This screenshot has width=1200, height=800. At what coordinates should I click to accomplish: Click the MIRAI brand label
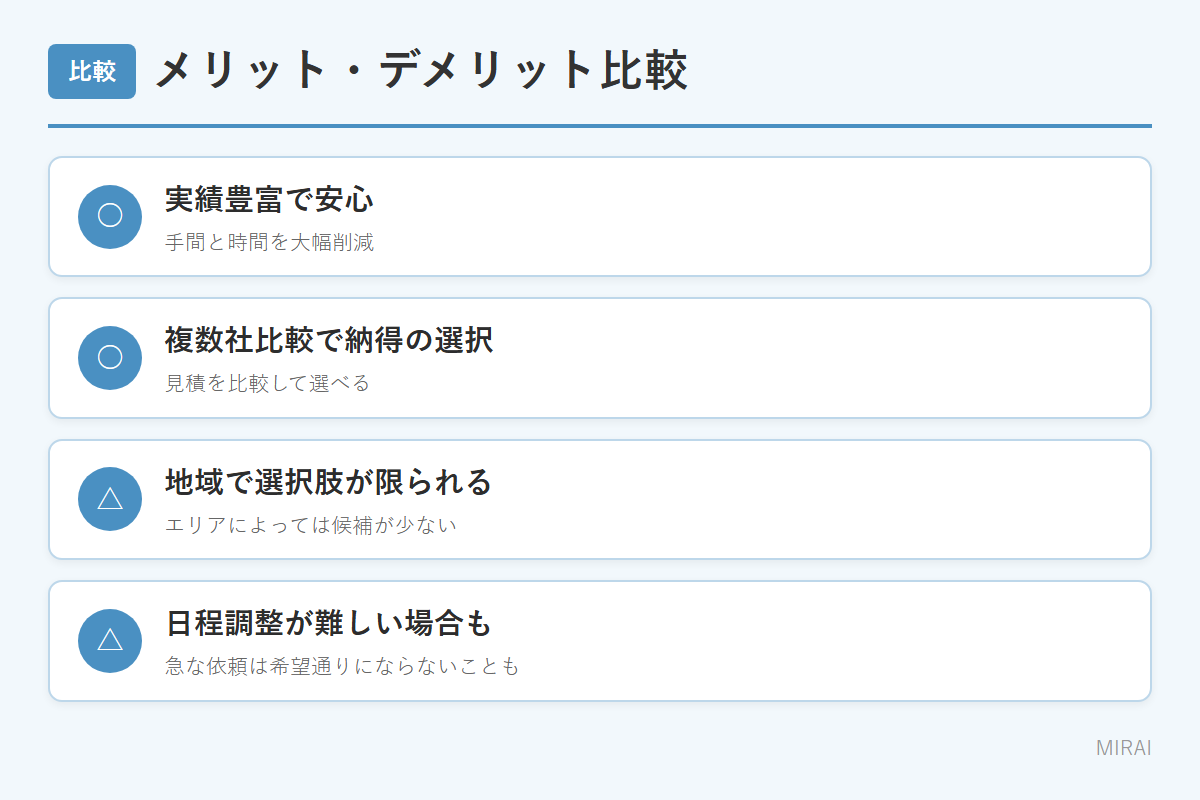[x=1123, y=748]
